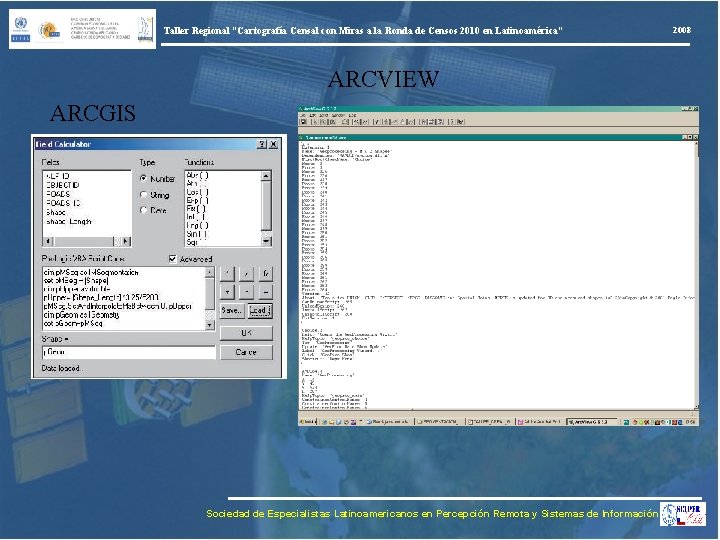Open the last menu in ArcView menu bar
This screenshot has width=720, height=540.
click(352, 115)
